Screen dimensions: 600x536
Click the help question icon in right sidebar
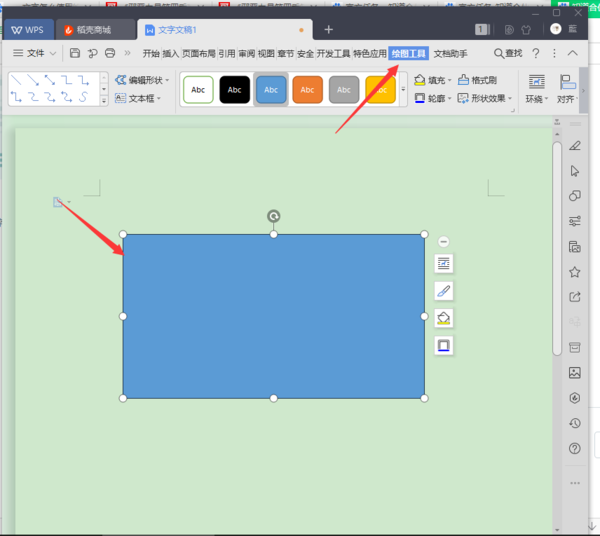(x=574, y=448)
